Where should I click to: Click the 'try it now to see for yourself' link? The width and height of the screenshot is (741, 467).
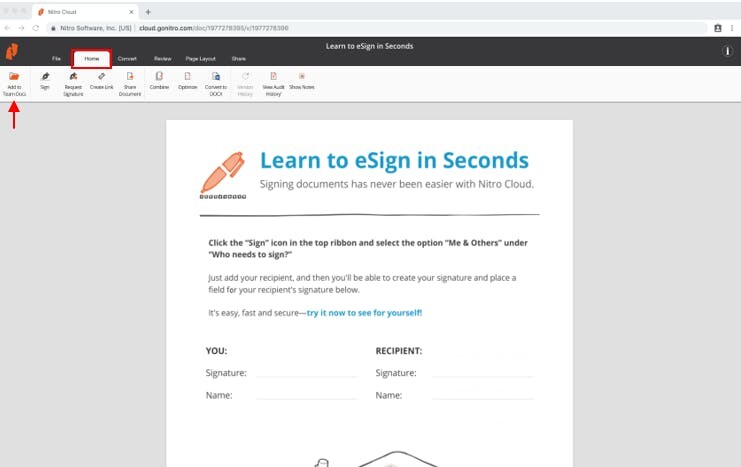tap(364, 313)
